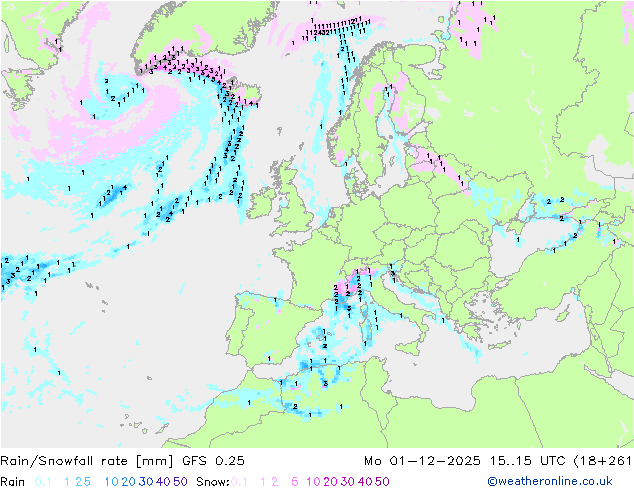Select the Rain 30 legend value
This screenshot has width=634, height=490.
(146, 482)
